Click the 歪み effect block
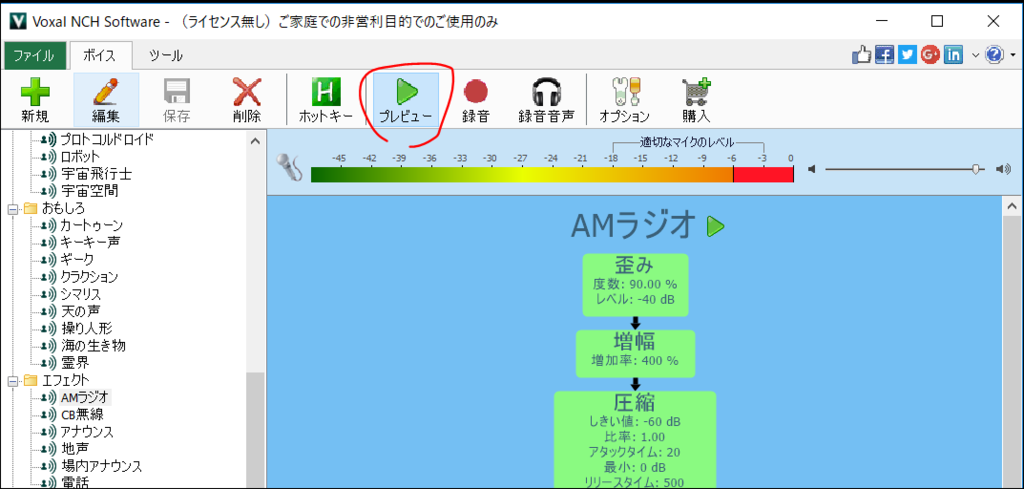The image size is (1024, 489). tap(635, 285)
